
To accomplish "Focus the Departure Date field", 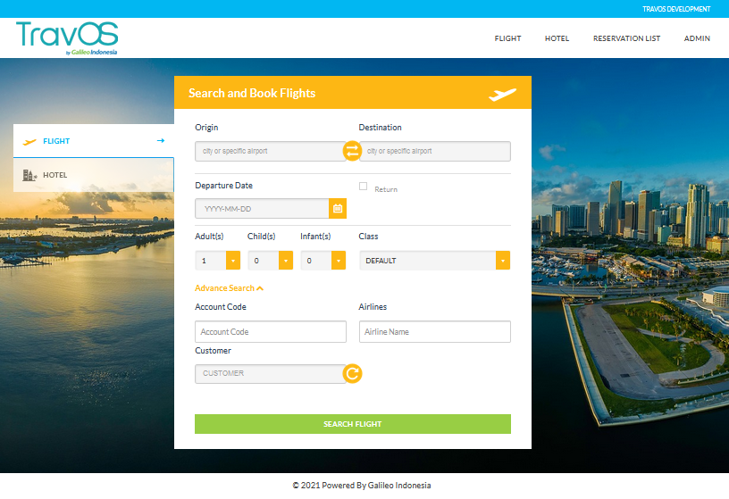I will (262, 209).
